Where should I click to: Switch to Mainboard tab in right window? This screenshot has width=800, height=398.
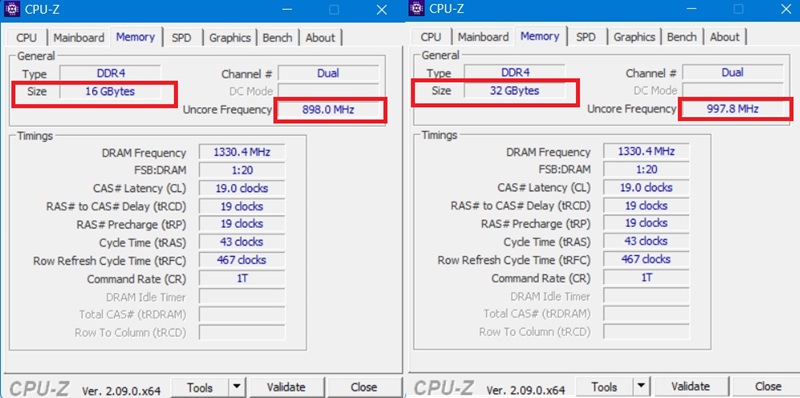483,37
